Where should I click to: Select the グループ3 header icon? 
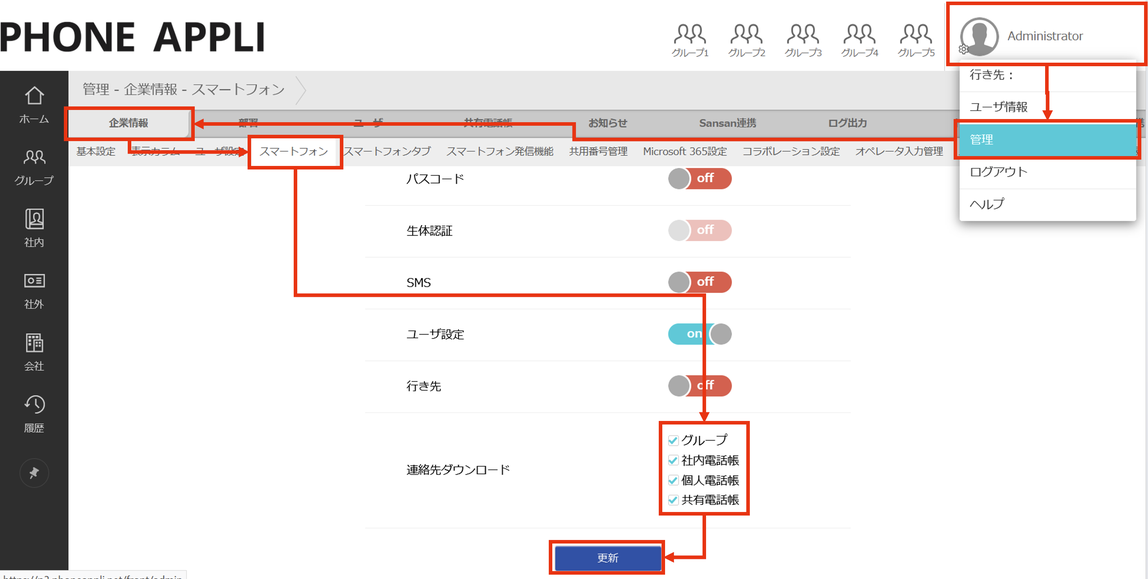point(802,40)
